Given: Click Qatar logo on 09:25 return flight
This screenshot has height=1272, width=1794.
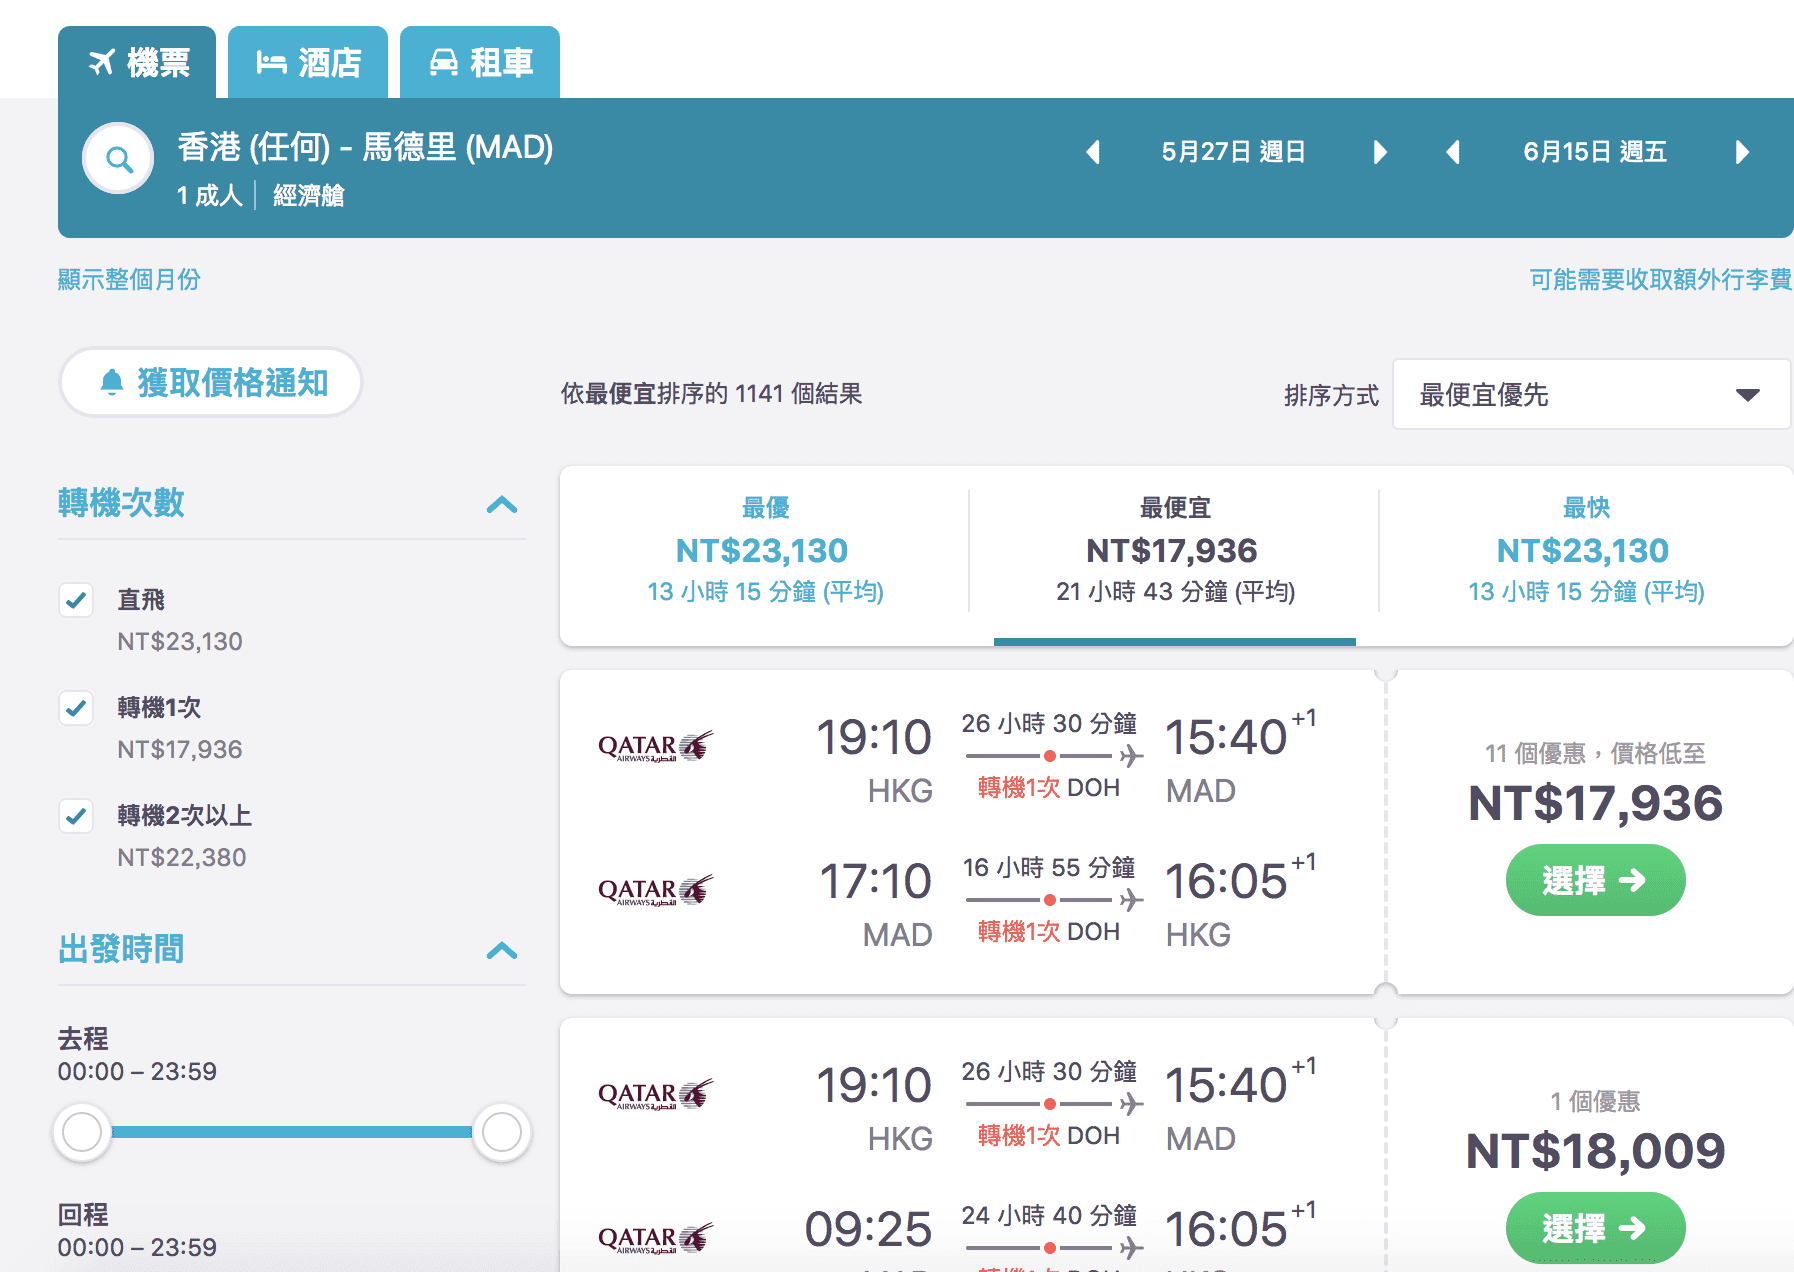Looking at the screenshot, I should pyautogui.click(x=655, y=1238).
